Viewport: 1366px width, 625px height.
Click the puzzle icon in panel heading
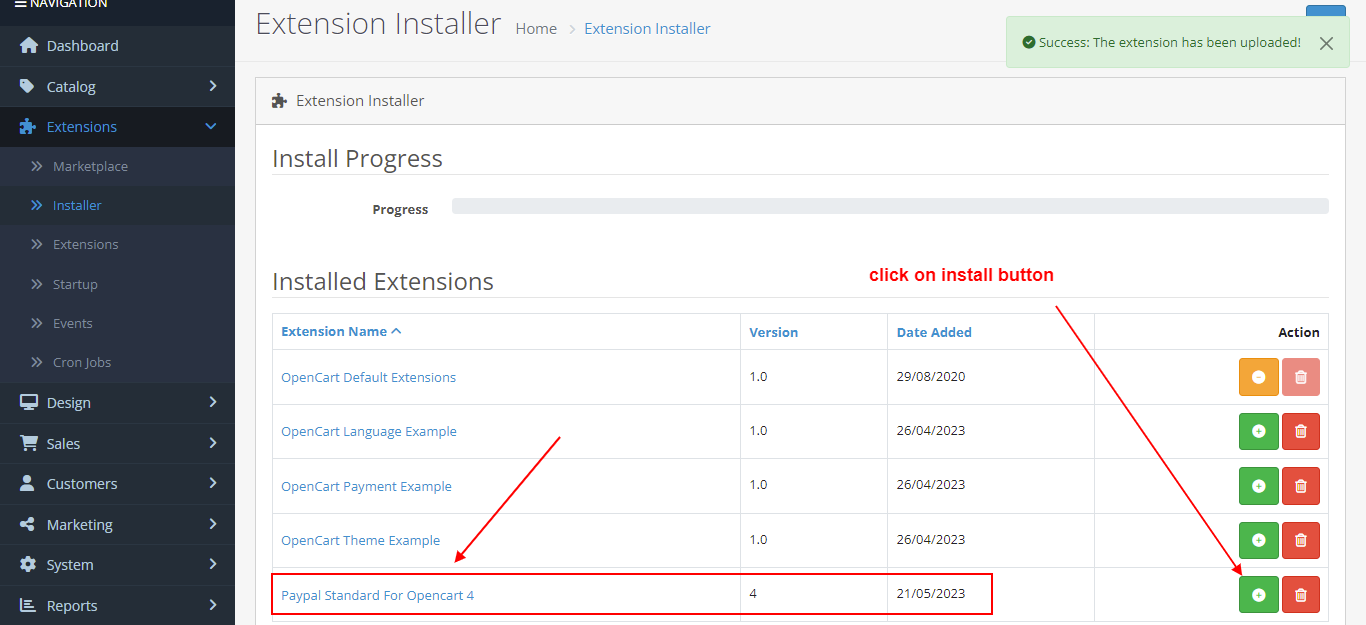click(280, 101)
